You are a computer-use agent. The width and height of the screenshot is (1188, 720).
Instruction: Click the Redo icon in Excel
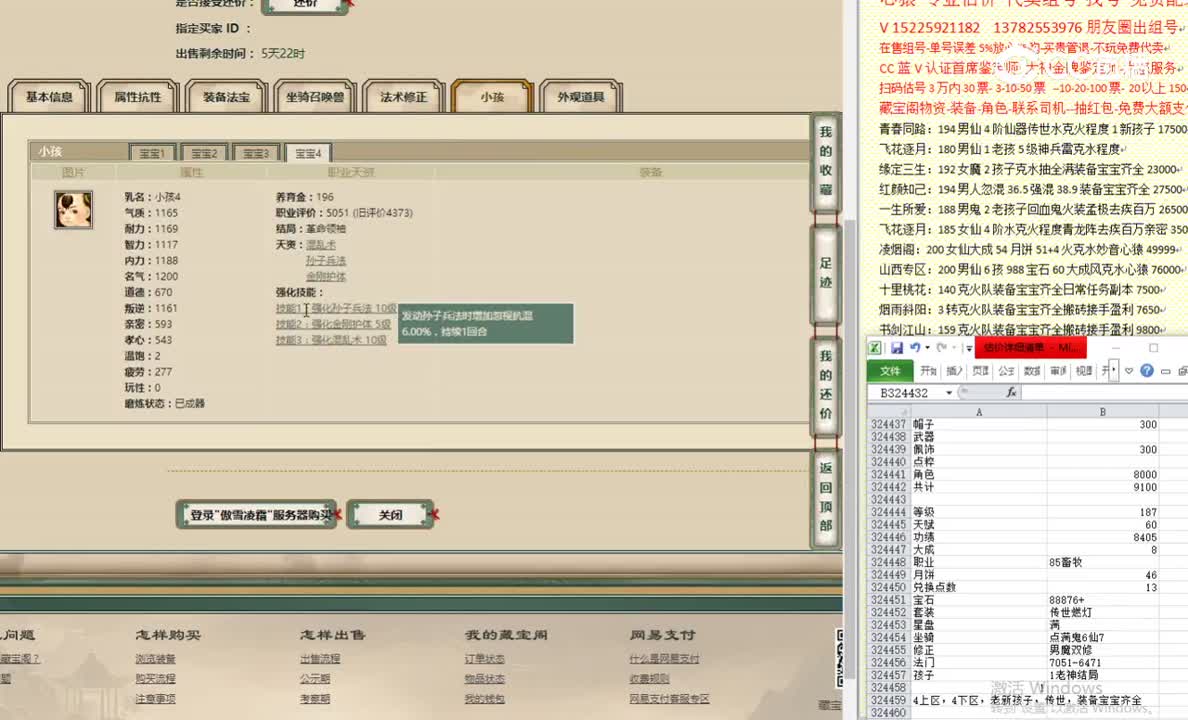tap(944, 347)
